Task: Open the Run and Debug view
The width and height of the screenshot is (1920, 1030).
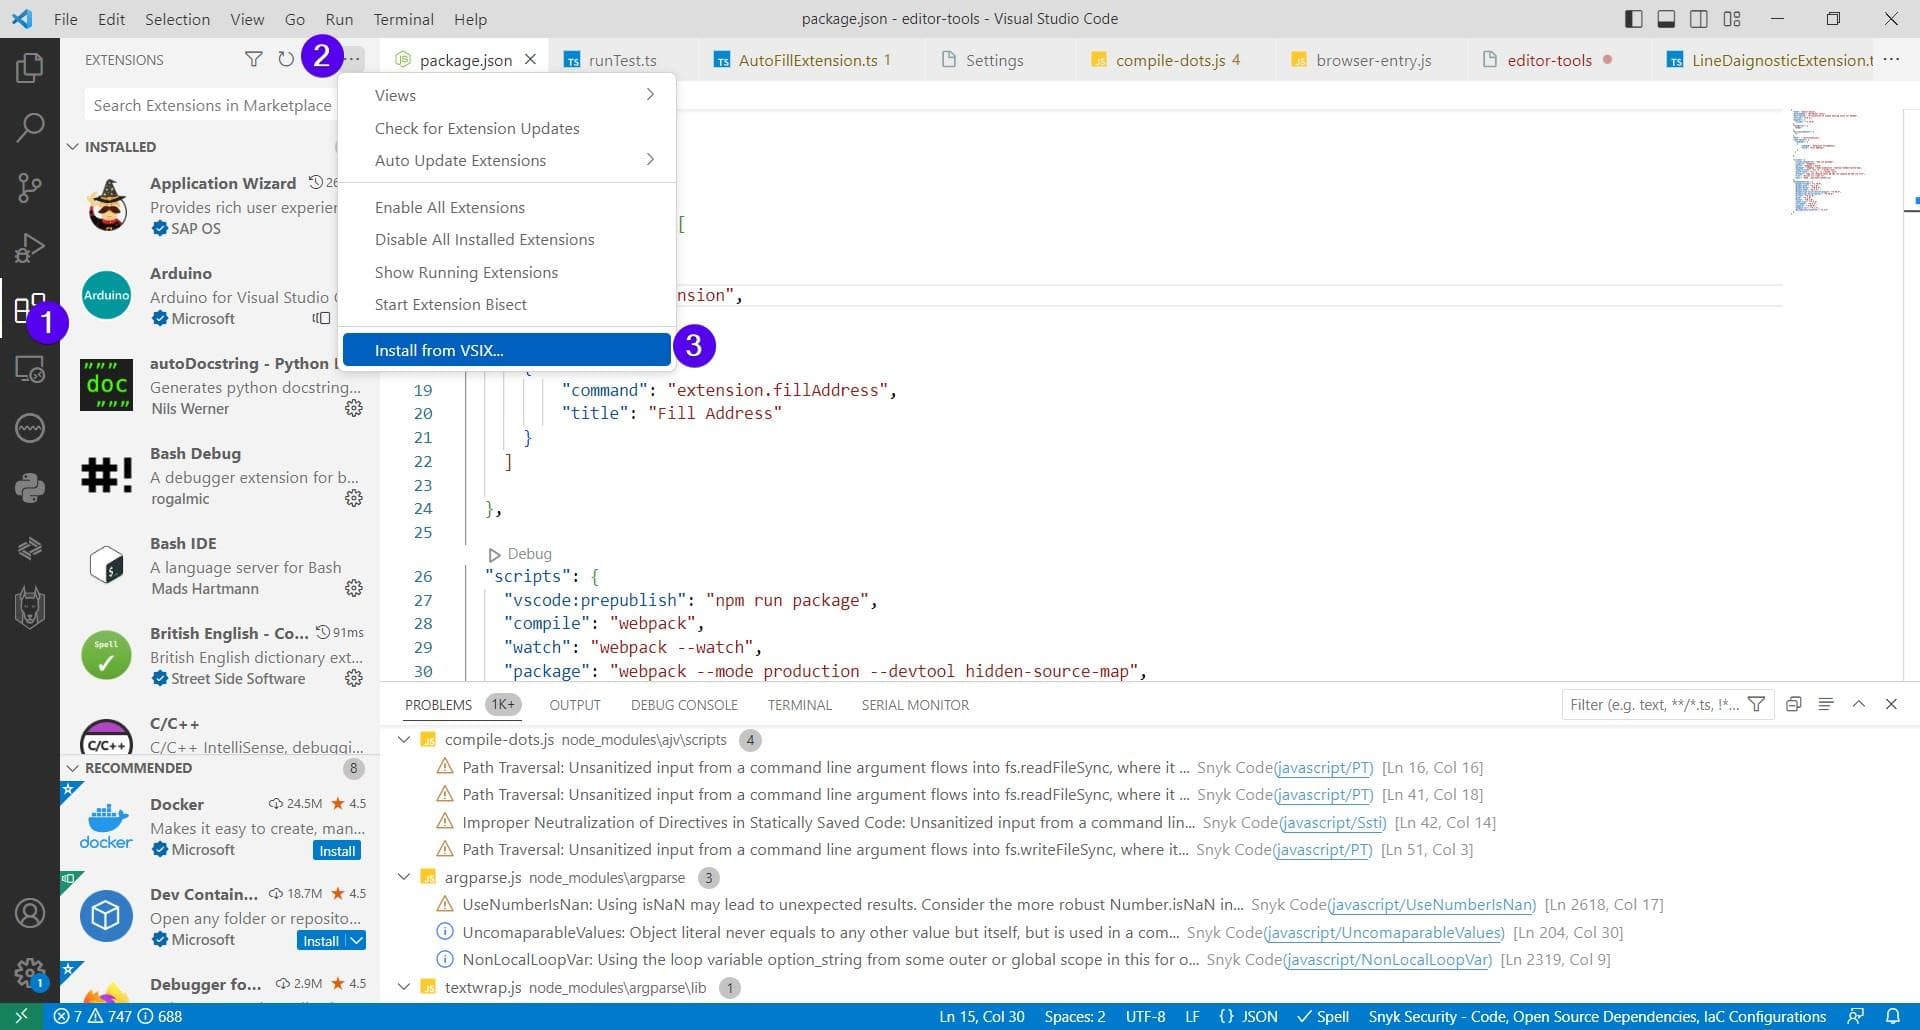Action: pyautogui.click(x=30, y=247)
